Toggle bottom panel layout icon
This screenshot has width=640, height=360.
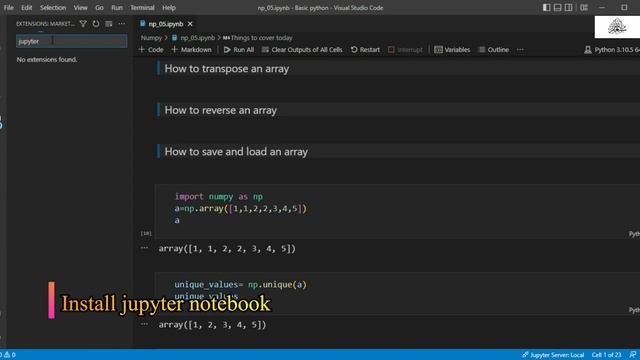point(558,8)
